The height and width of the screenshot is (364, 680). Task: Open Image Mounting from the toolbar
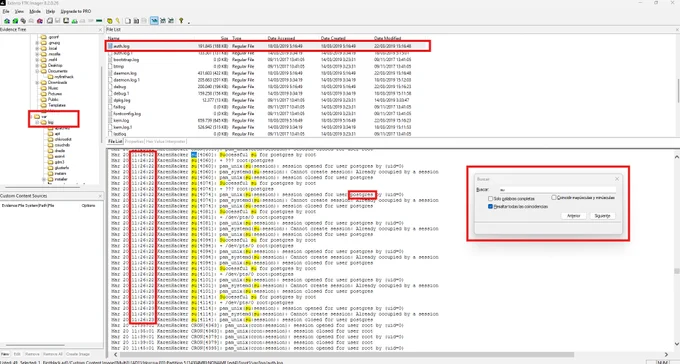point(23,20)
